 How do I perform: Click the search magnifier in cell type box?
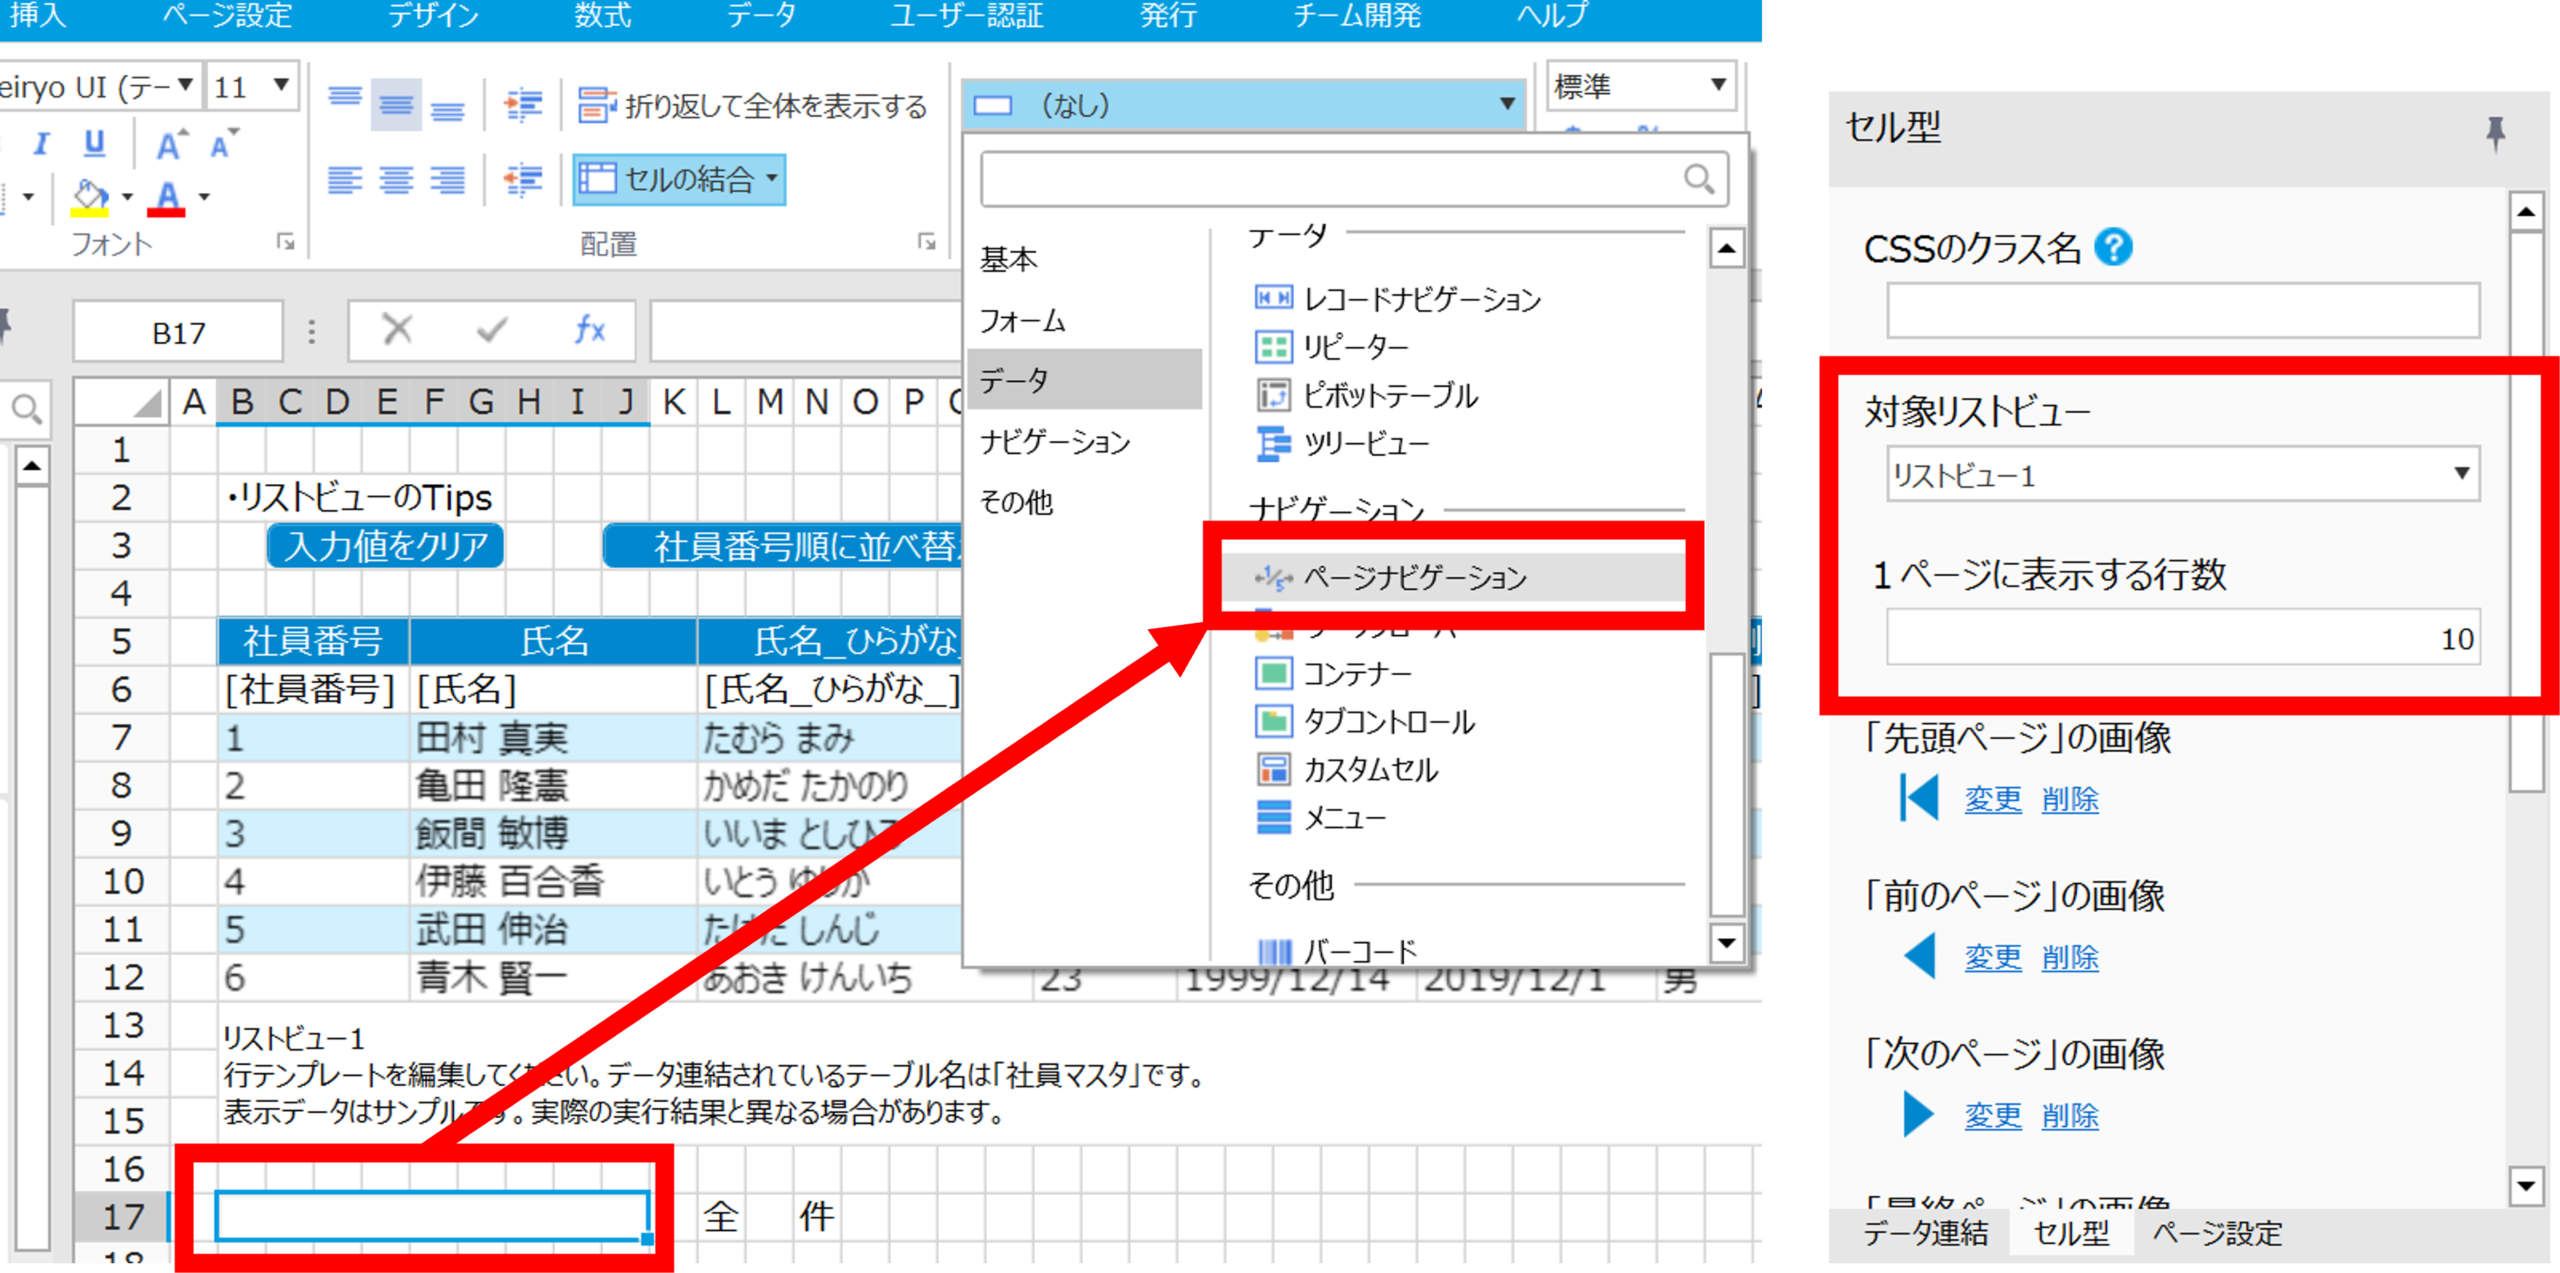point(1698,180)
